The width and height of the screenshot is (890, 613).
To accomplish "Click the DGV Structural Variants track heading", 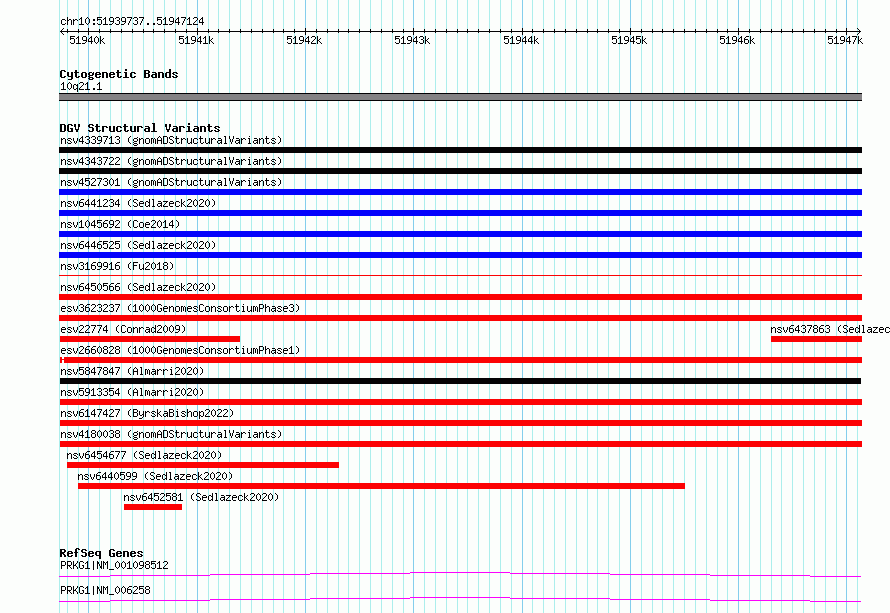I will point(140,128).
